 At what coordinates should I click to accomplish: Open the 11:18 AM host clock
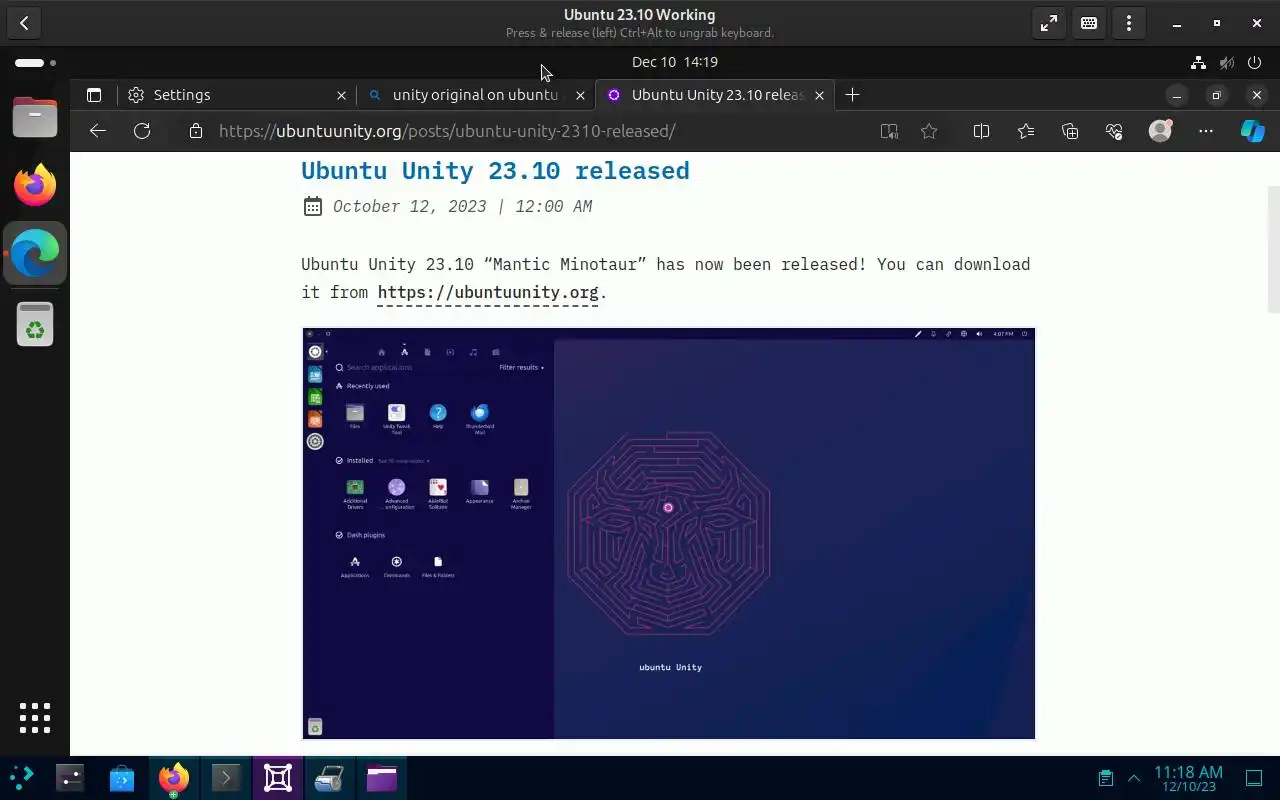(x=1188, y=778)
